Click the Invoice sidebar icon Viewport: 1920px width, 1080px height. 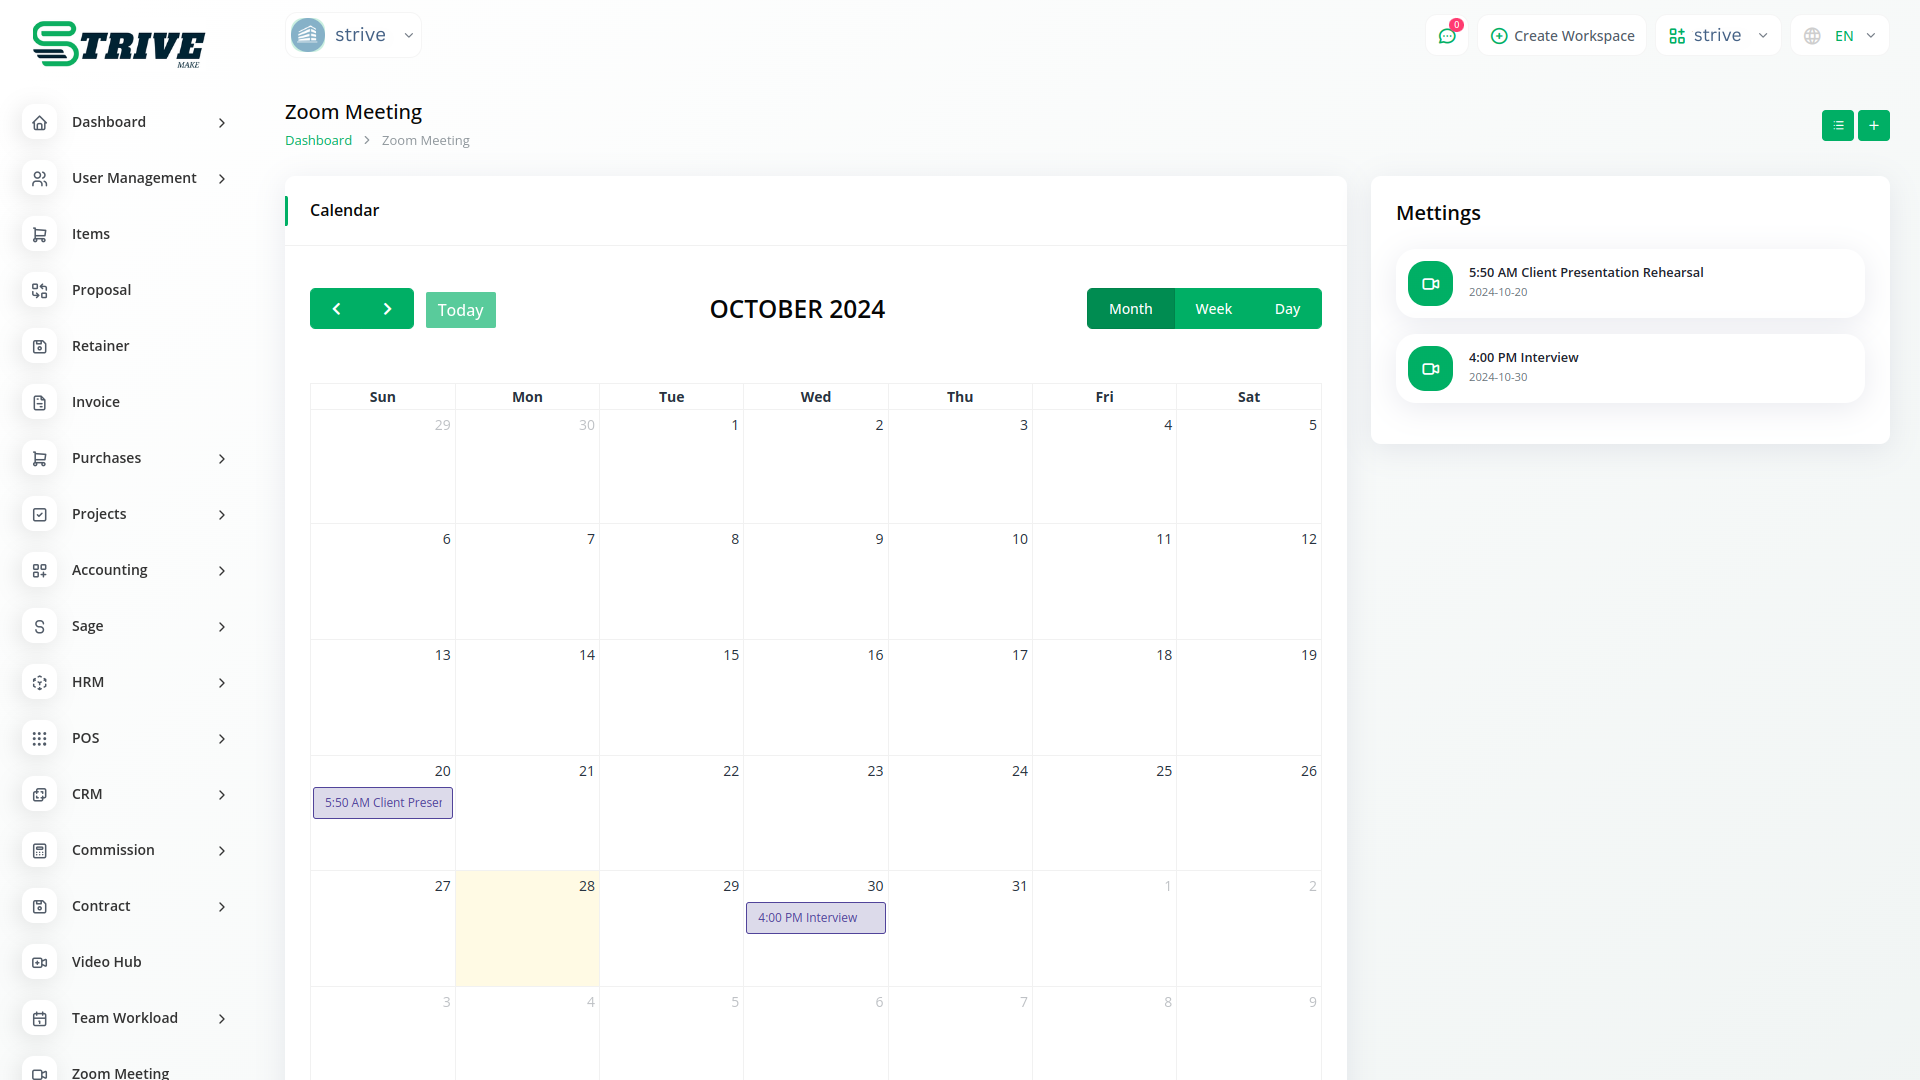pos(39,402)
